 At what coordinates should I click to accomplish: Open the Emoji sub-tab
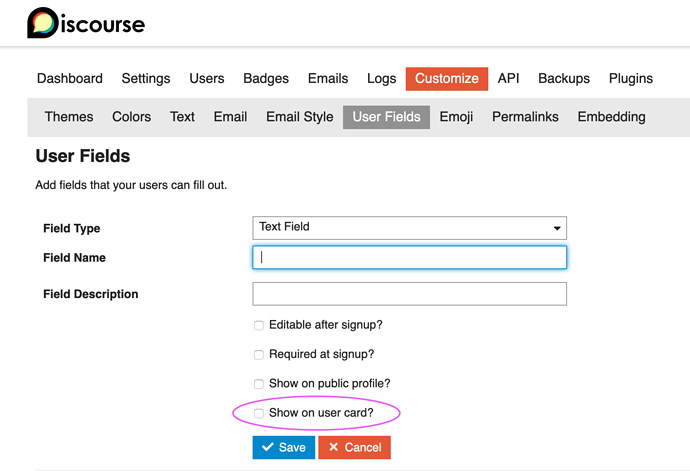coord(456,117)
